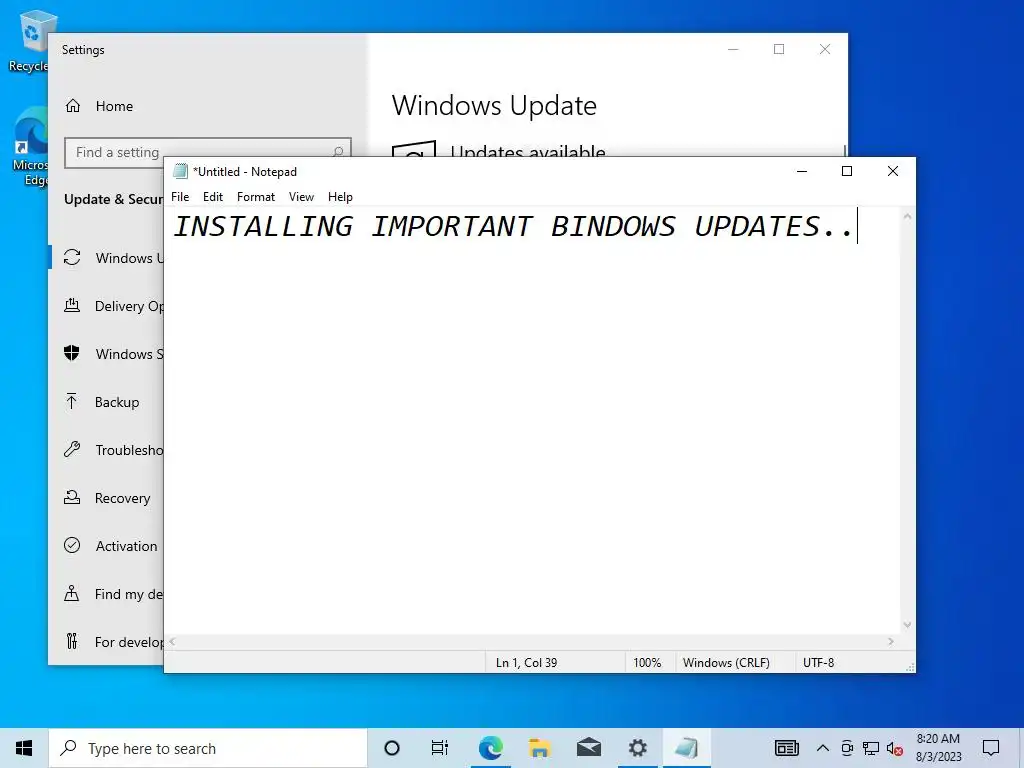Click the Windows (CRLF) status entry
This screenshot has height=768, width=1024.
pyautogui.click(x=726, y=662)
